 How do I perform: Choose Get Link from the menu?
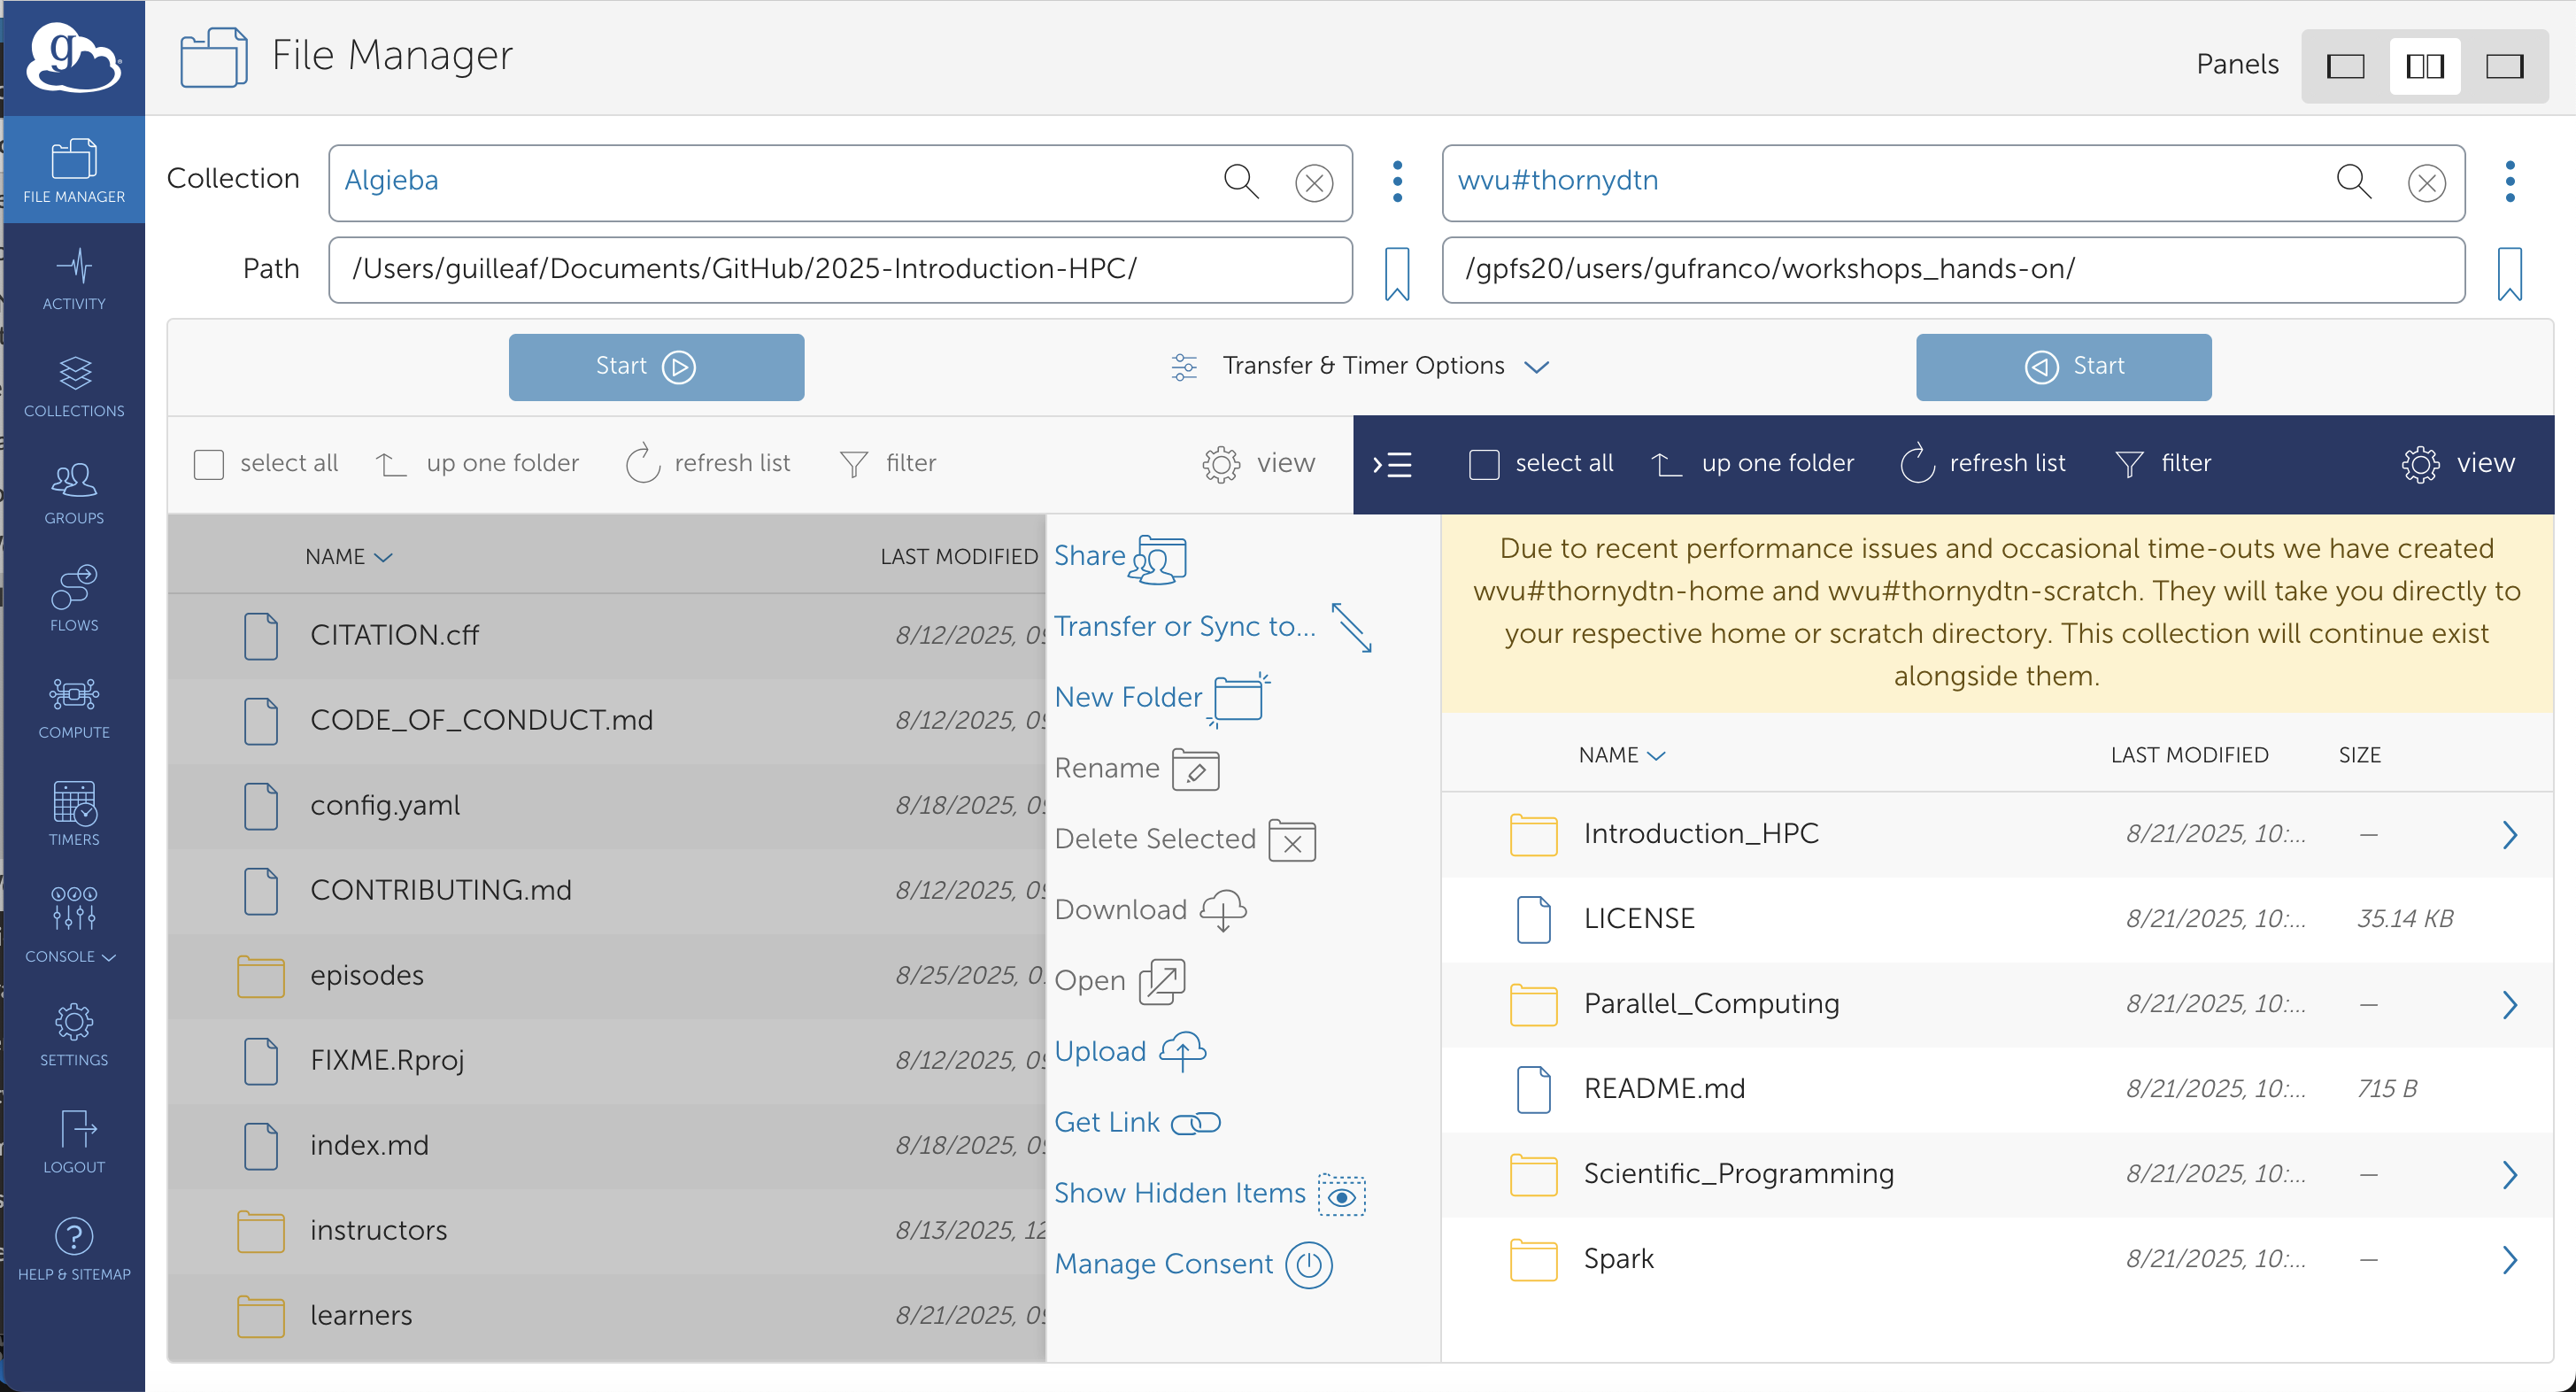[1138, 1123]
